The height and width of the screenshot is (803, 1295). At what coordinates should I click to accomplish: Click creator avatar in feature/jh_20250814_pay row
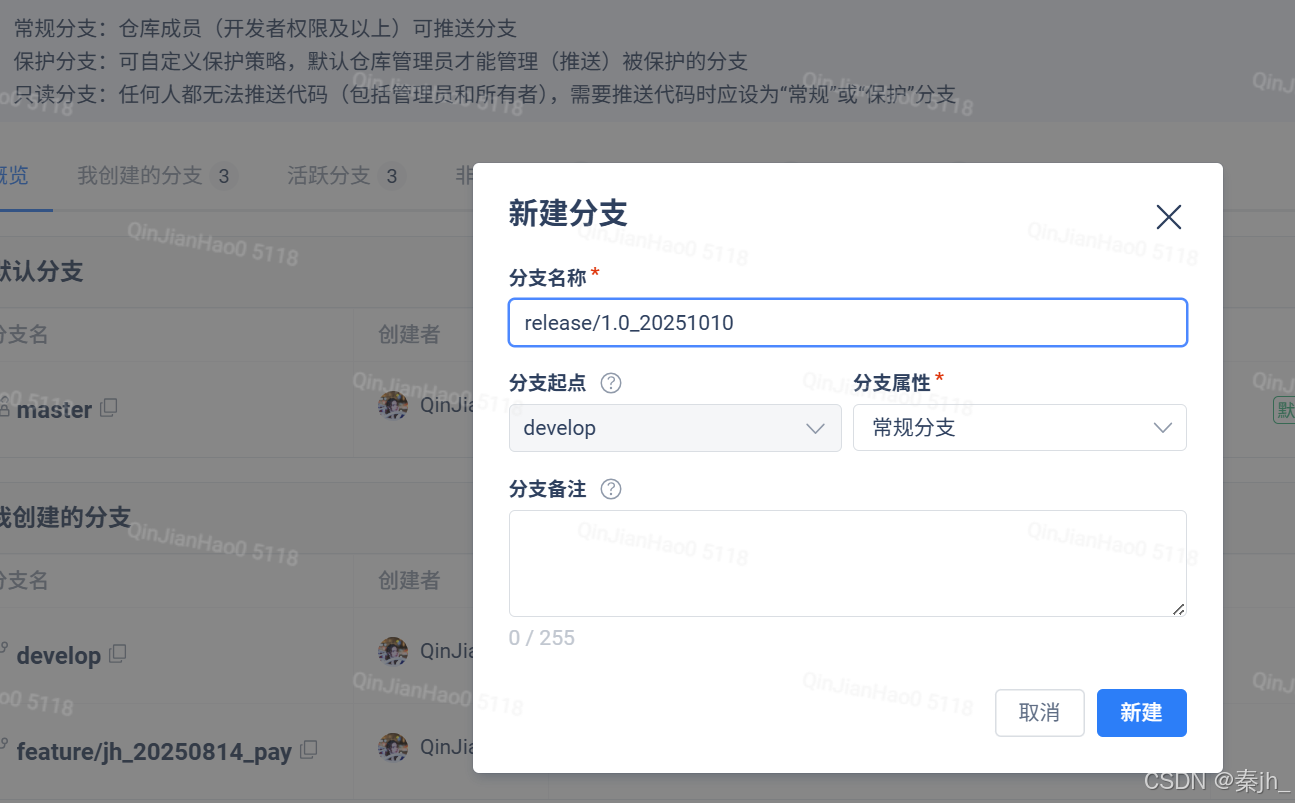(x=393, y=747)
